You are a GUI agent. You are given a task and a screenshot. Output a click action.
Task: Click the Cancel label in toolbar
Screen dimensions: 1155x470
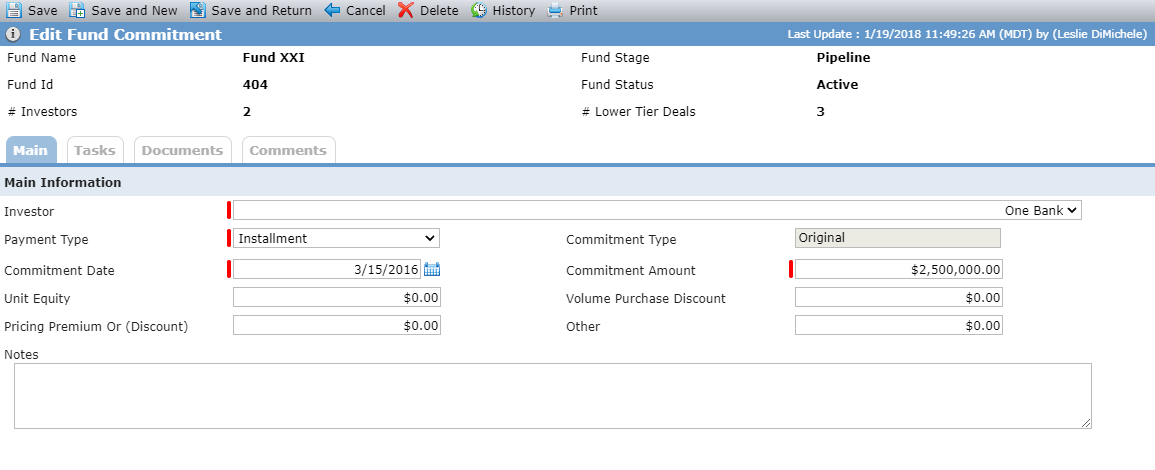pos(365,11)
